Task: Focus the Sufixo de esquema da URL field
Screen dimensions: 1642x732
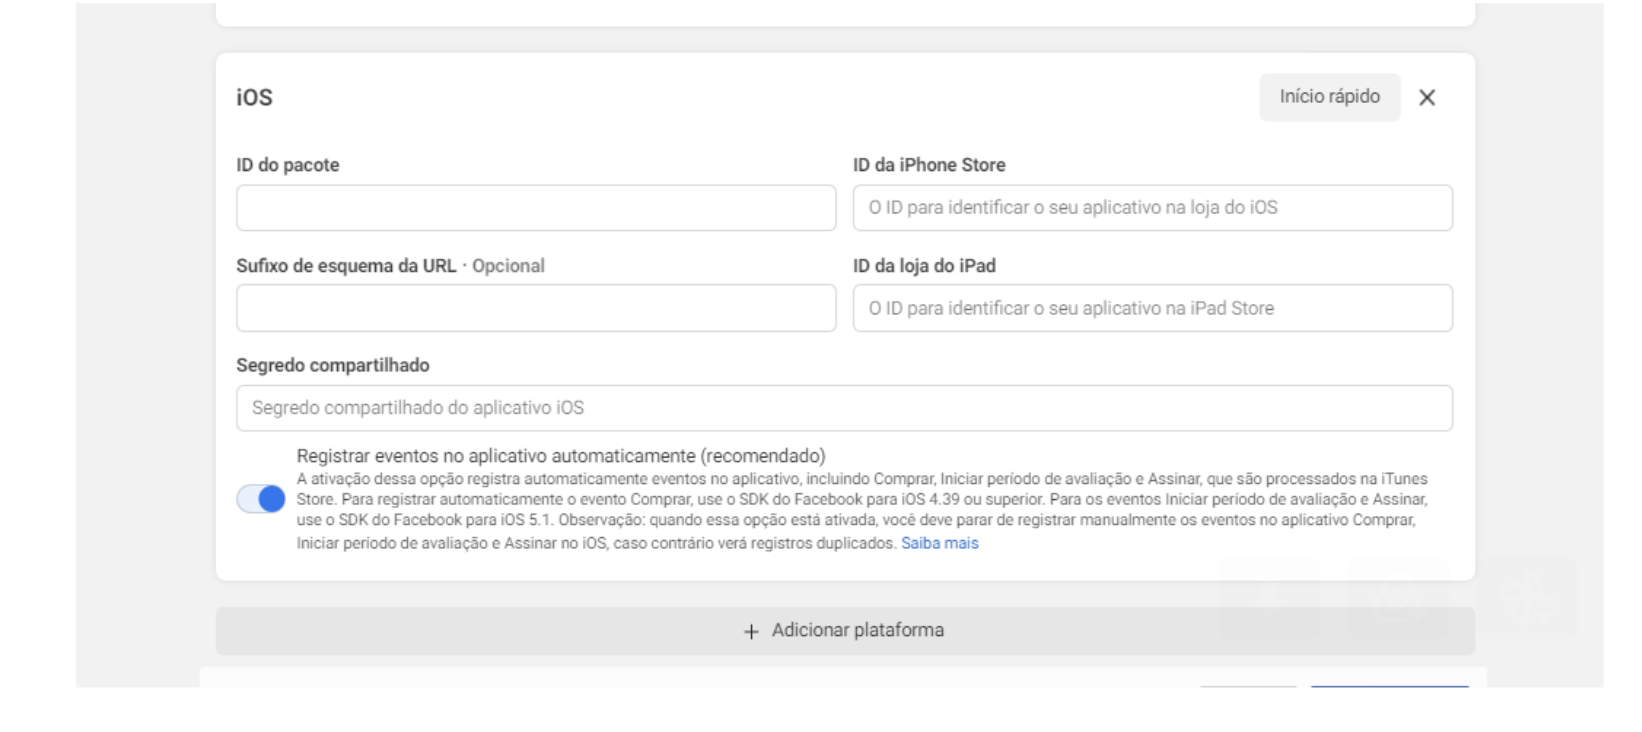Action: 536,308
